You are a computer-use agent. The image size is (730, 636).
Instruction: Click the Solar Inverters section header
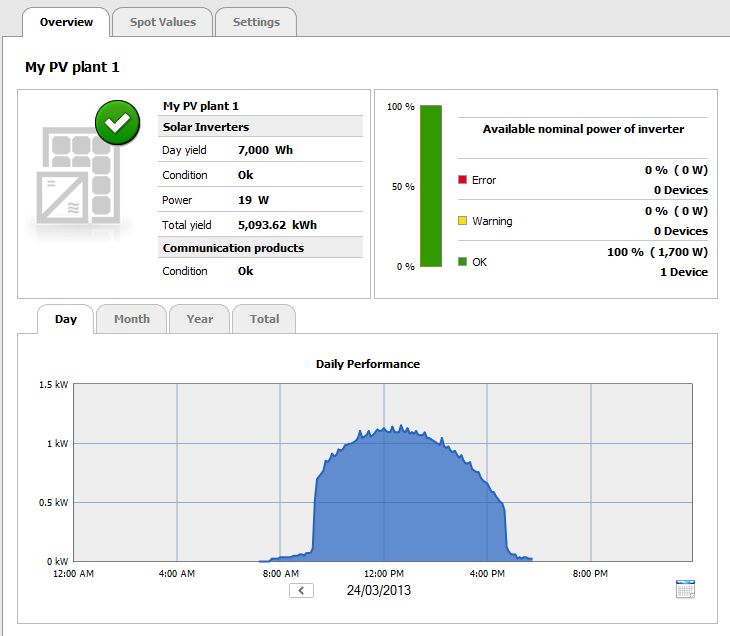pyautogui.click(x=206, y=127)
